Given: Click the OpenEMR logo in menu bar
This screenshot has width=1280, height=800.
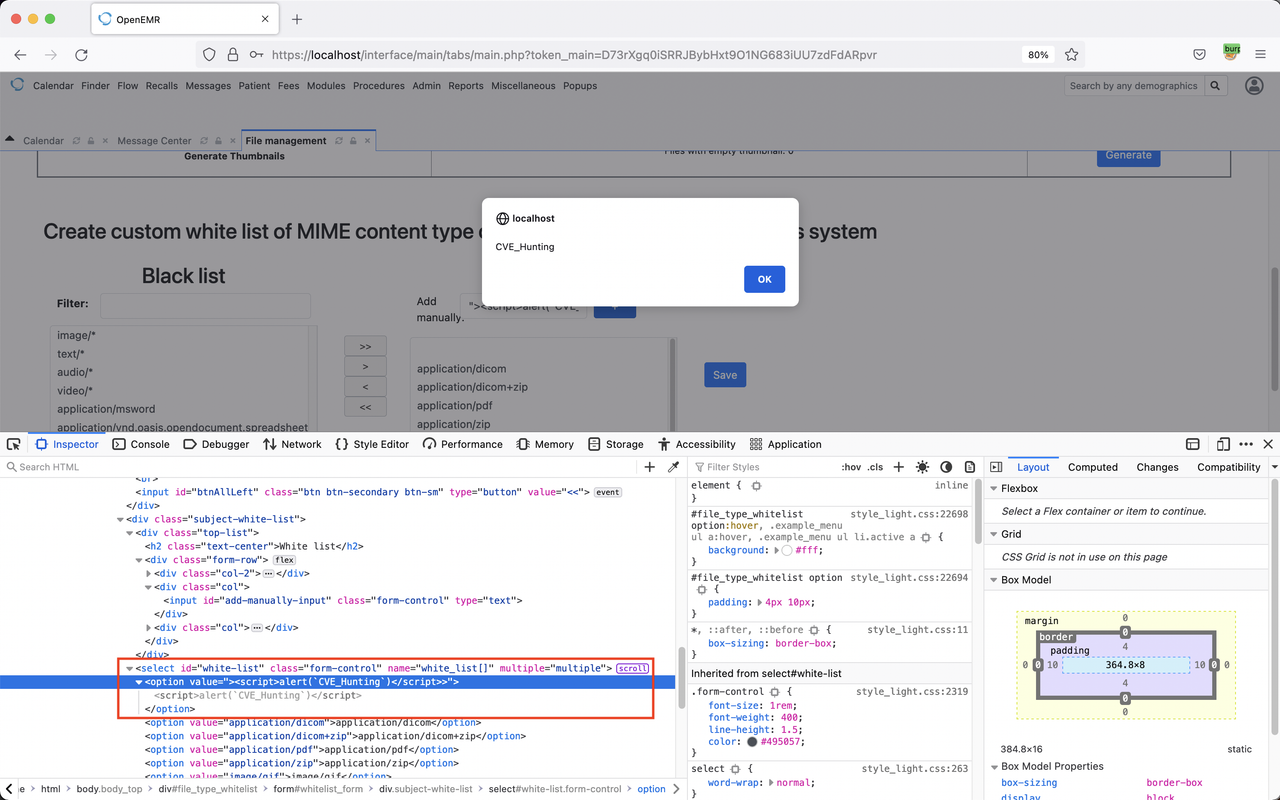Looking at the screenshot, I should [17, 85].
